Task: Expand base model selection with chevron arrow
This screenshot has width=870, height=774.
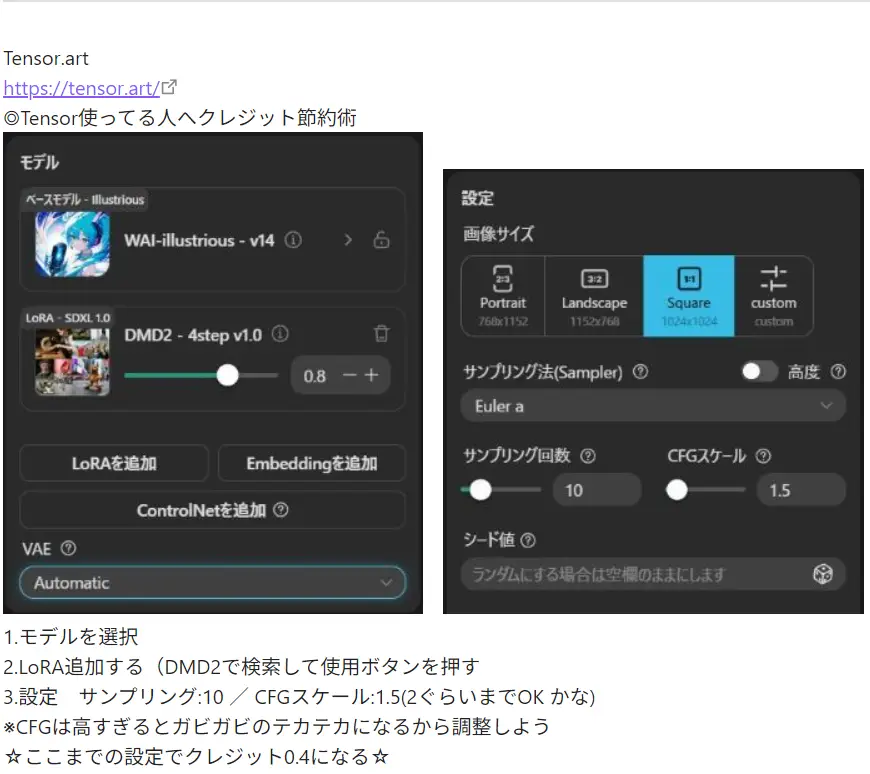Action: click(x=348, y=240)
